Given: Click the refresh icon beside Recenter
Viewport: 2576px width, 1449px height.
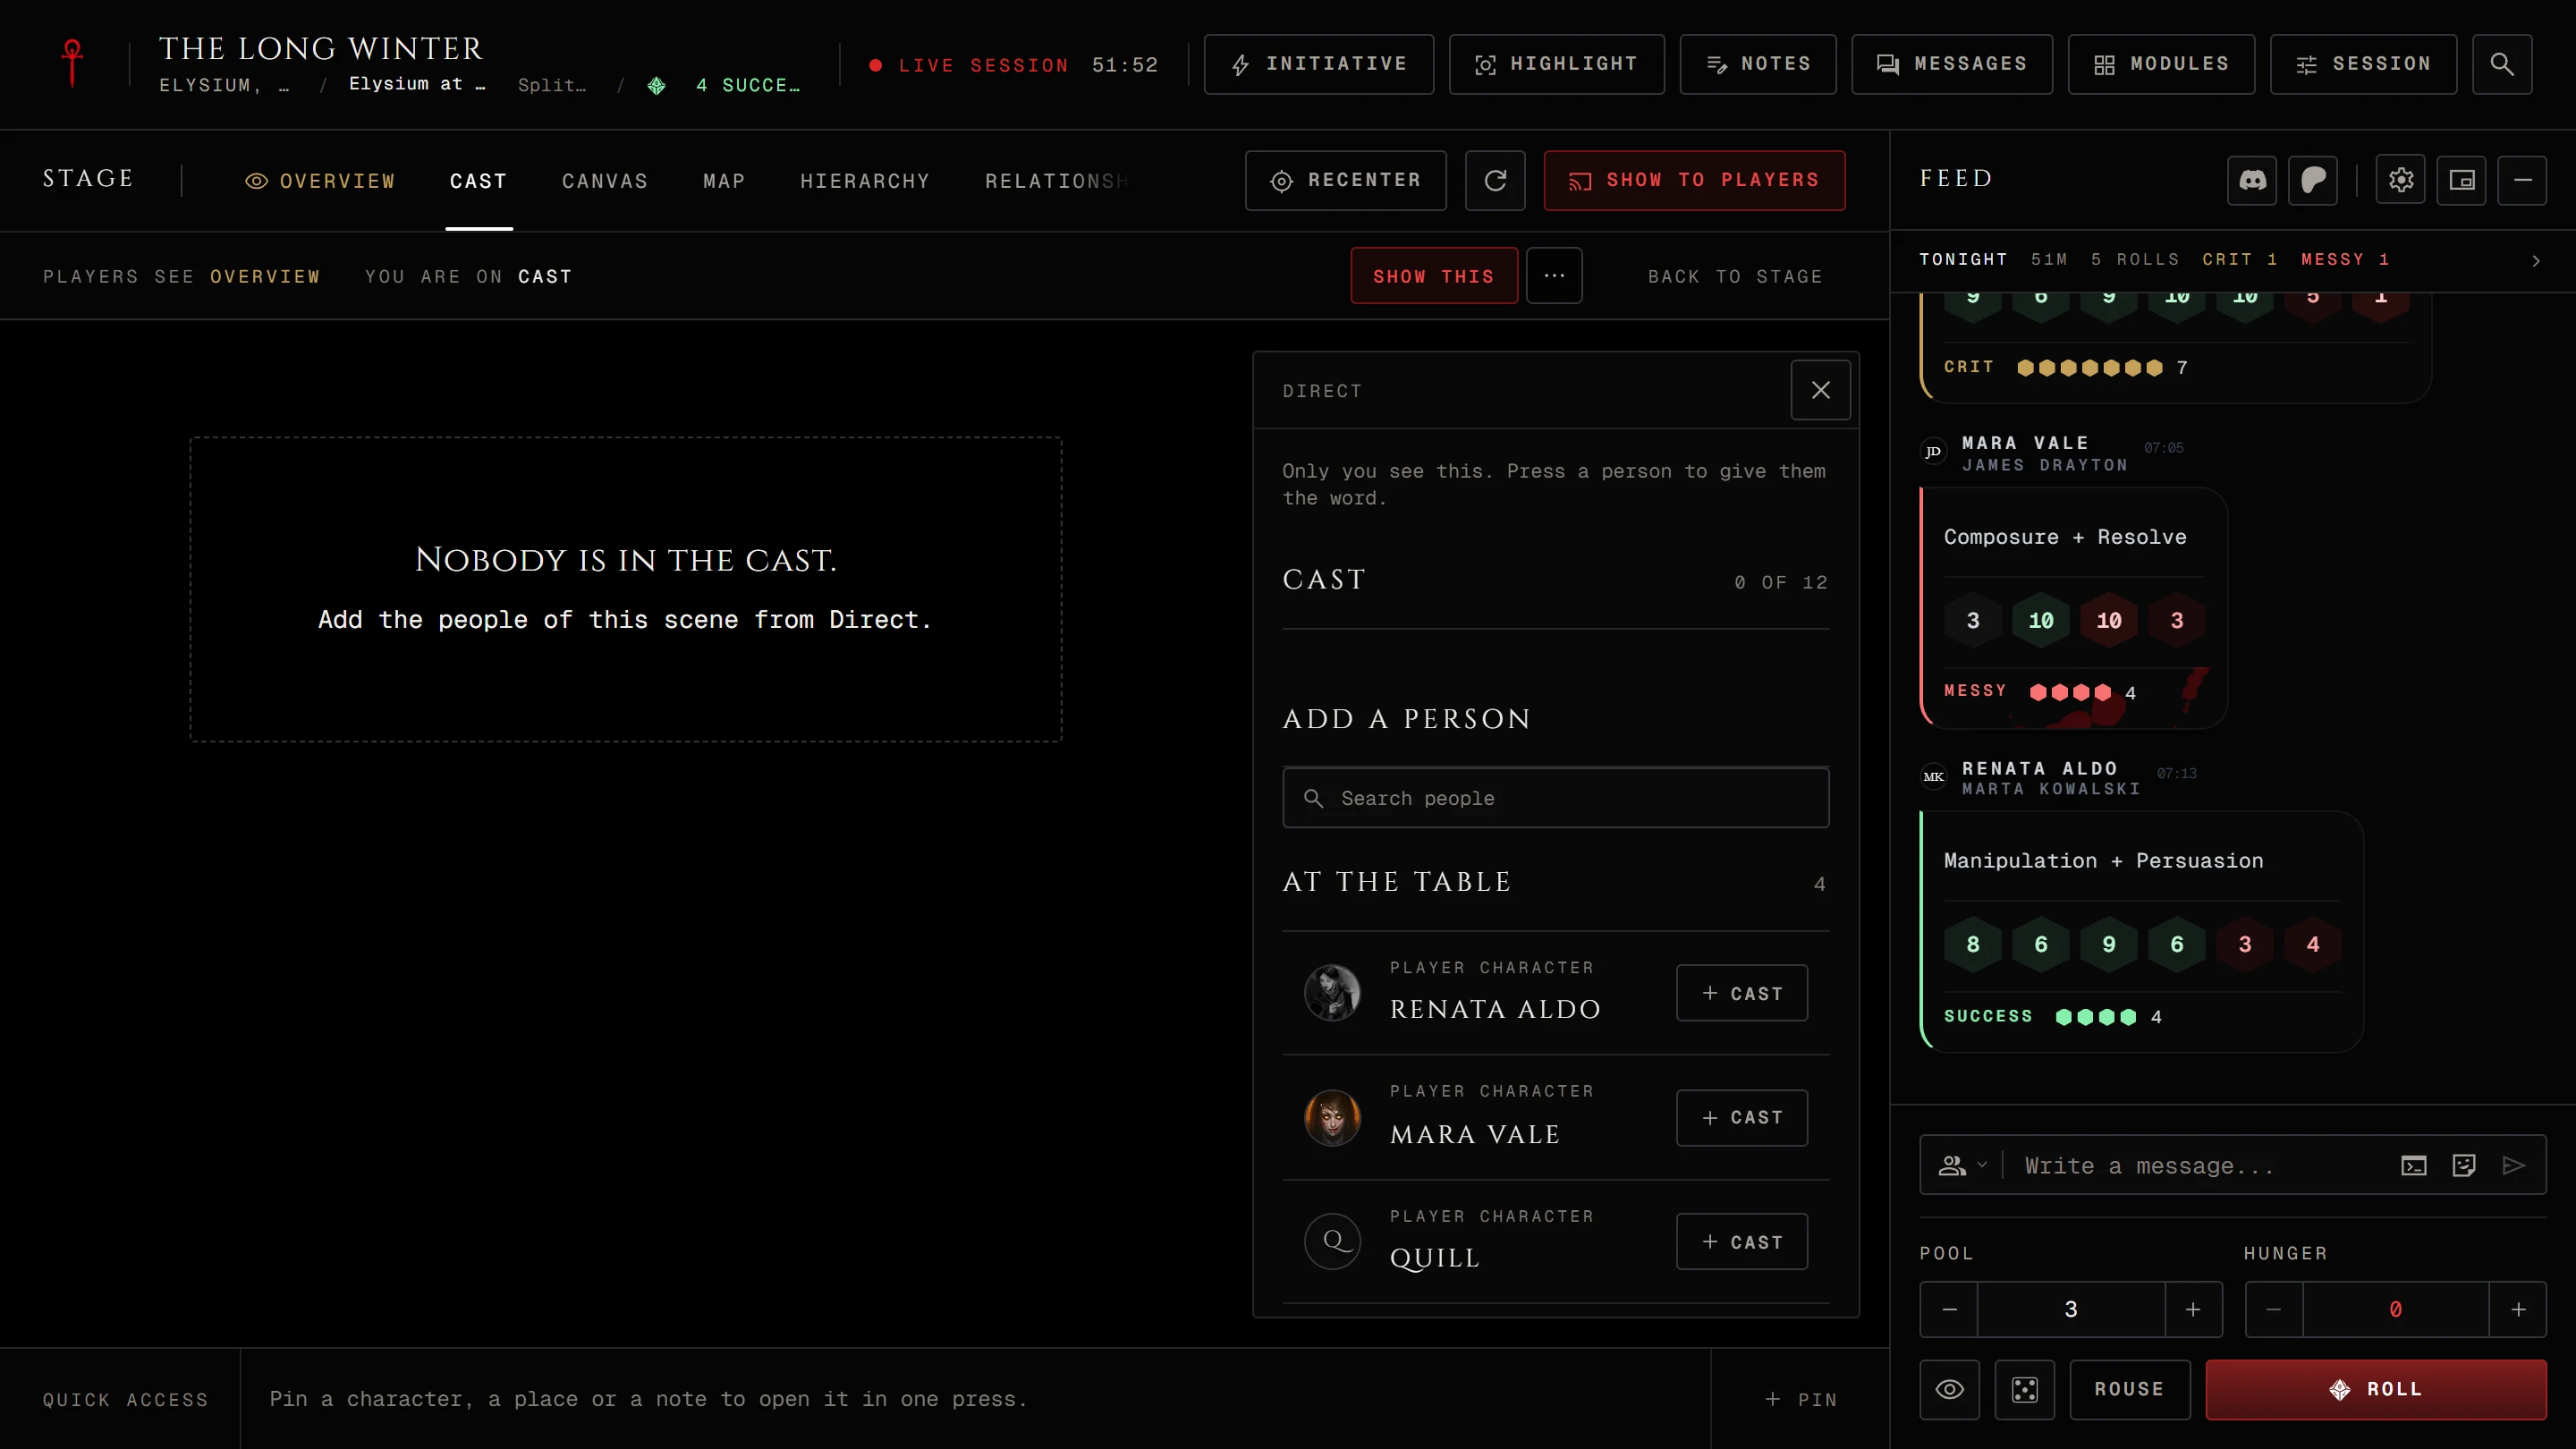Looking at the screenshot, I should (1495, 180).
